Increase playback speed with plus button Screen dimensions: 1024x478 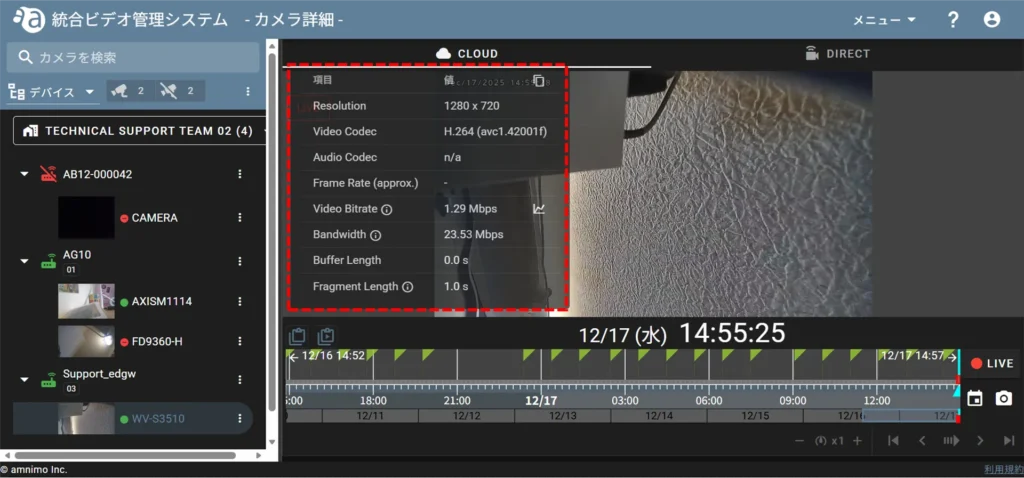[x=857, y=441]
